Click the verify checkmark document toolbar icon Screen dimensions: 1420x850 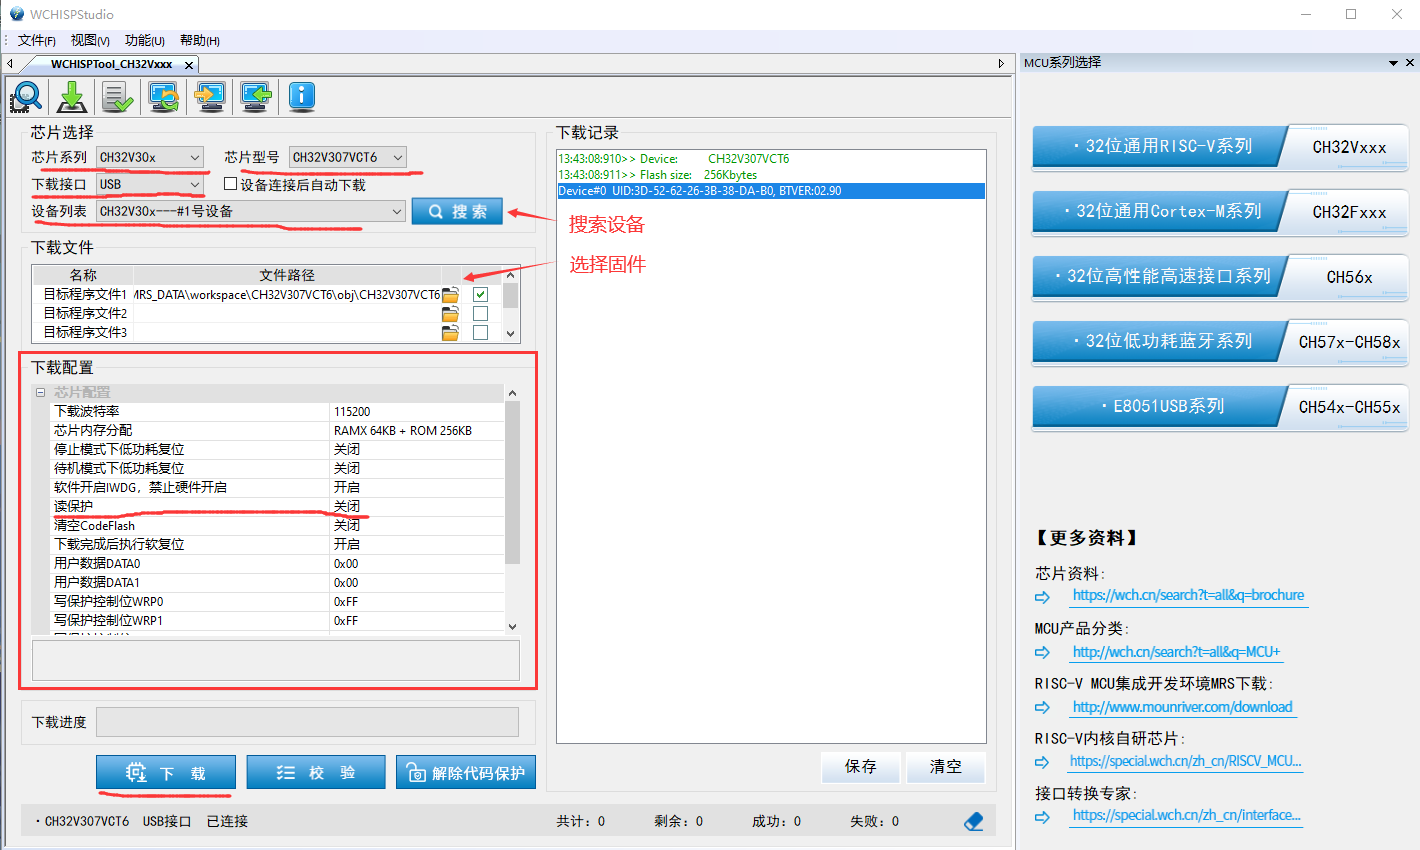pyautogui.click(x=118, y=97)
